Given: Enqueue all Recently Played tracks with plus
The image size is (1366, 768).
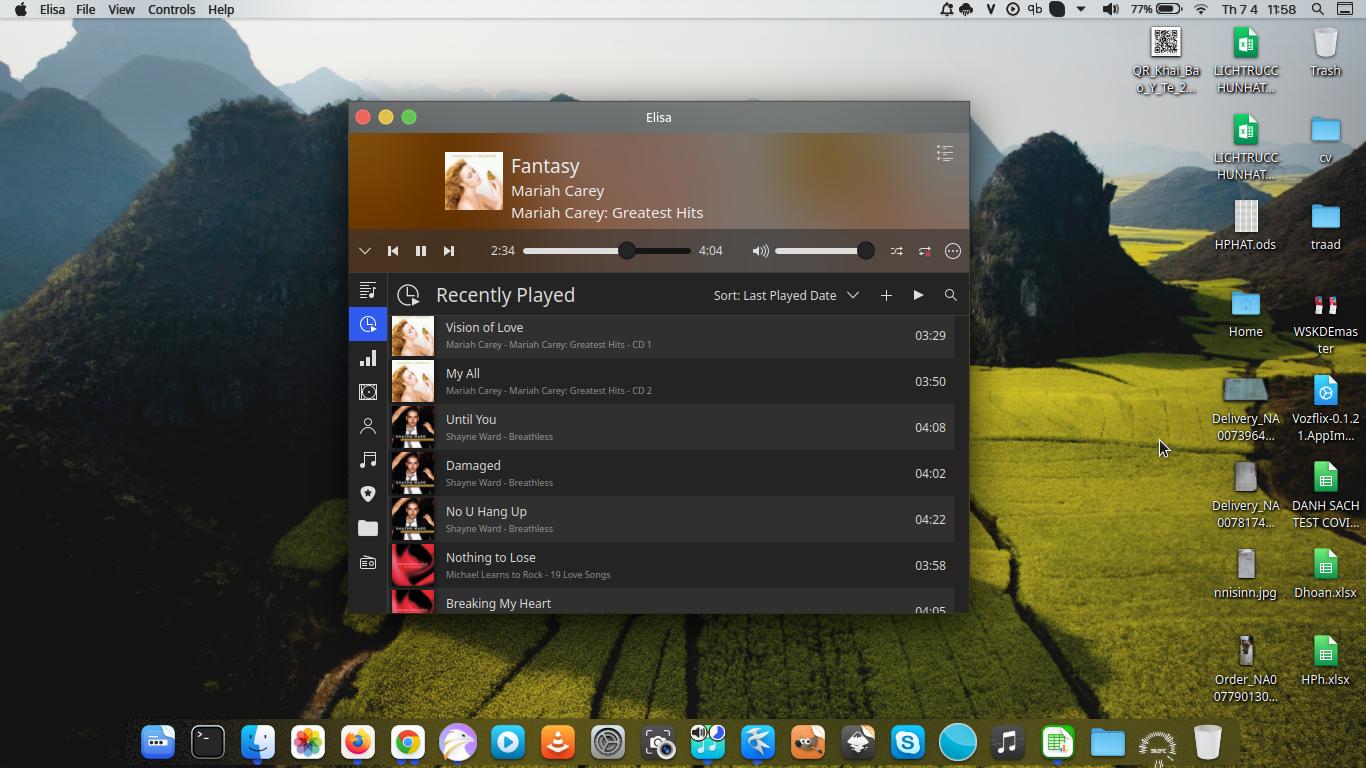Looking at the screenshot, I should coord(886,295).
